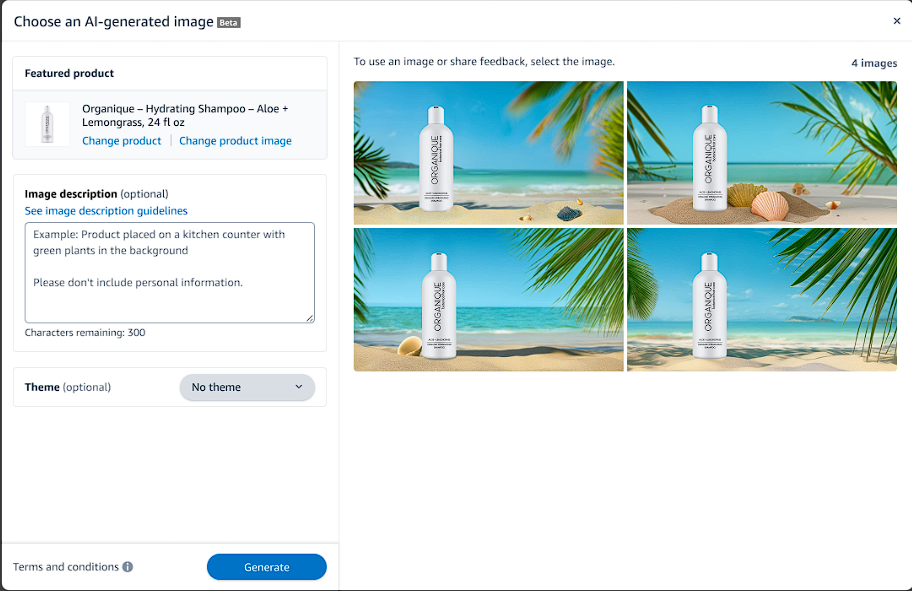Focus the image description text area
912x591 pixels.
(170, 272)
